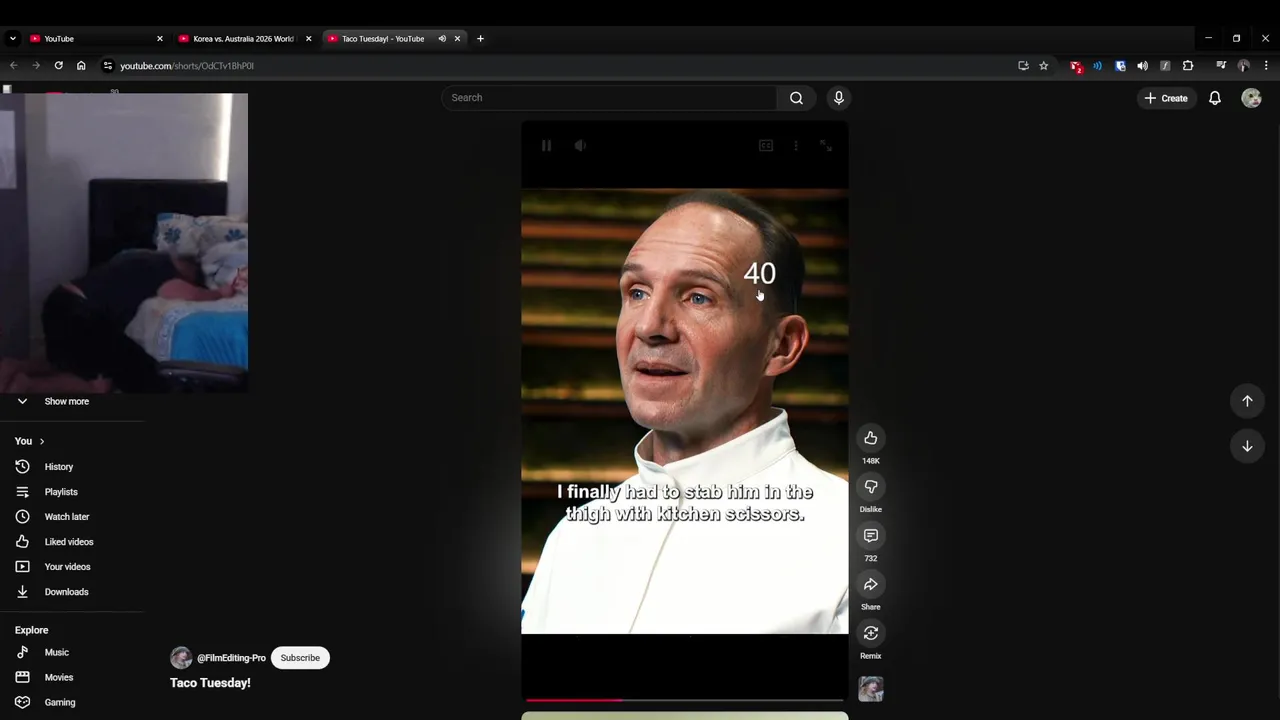The height and width of the screenshot is (720, 1280).
Task: Search with voice microphone icon
Action: tap(839, 98)
